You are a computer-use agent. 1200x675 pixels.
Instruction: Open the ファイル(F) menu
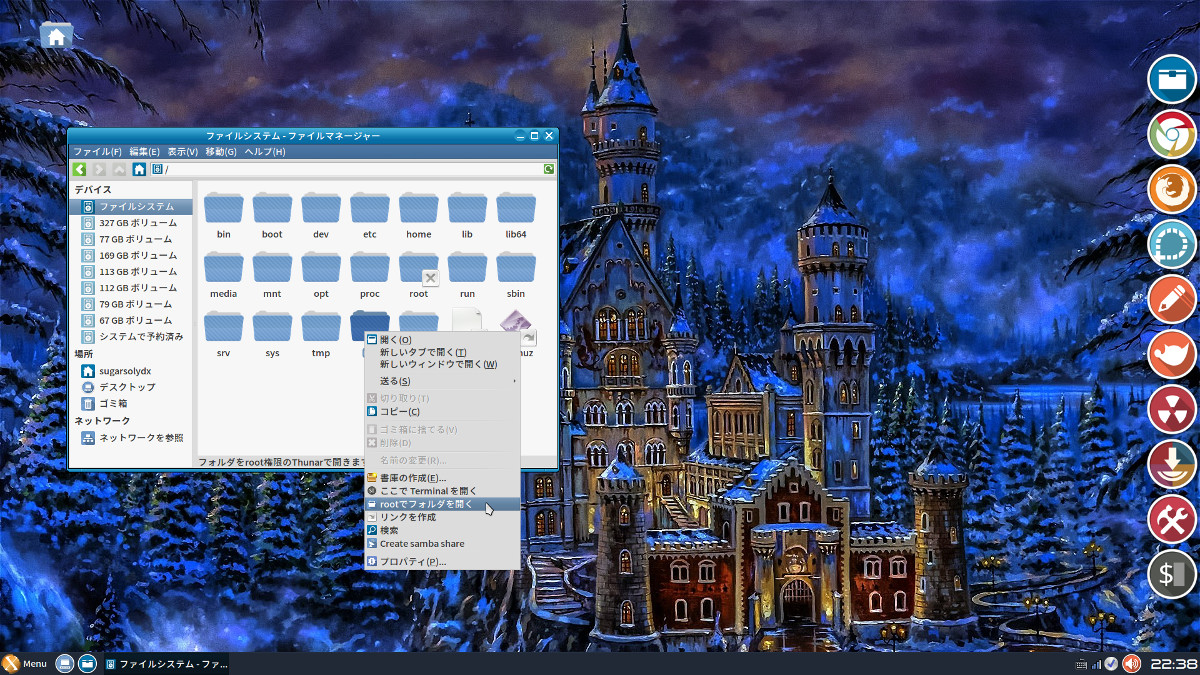97,152
